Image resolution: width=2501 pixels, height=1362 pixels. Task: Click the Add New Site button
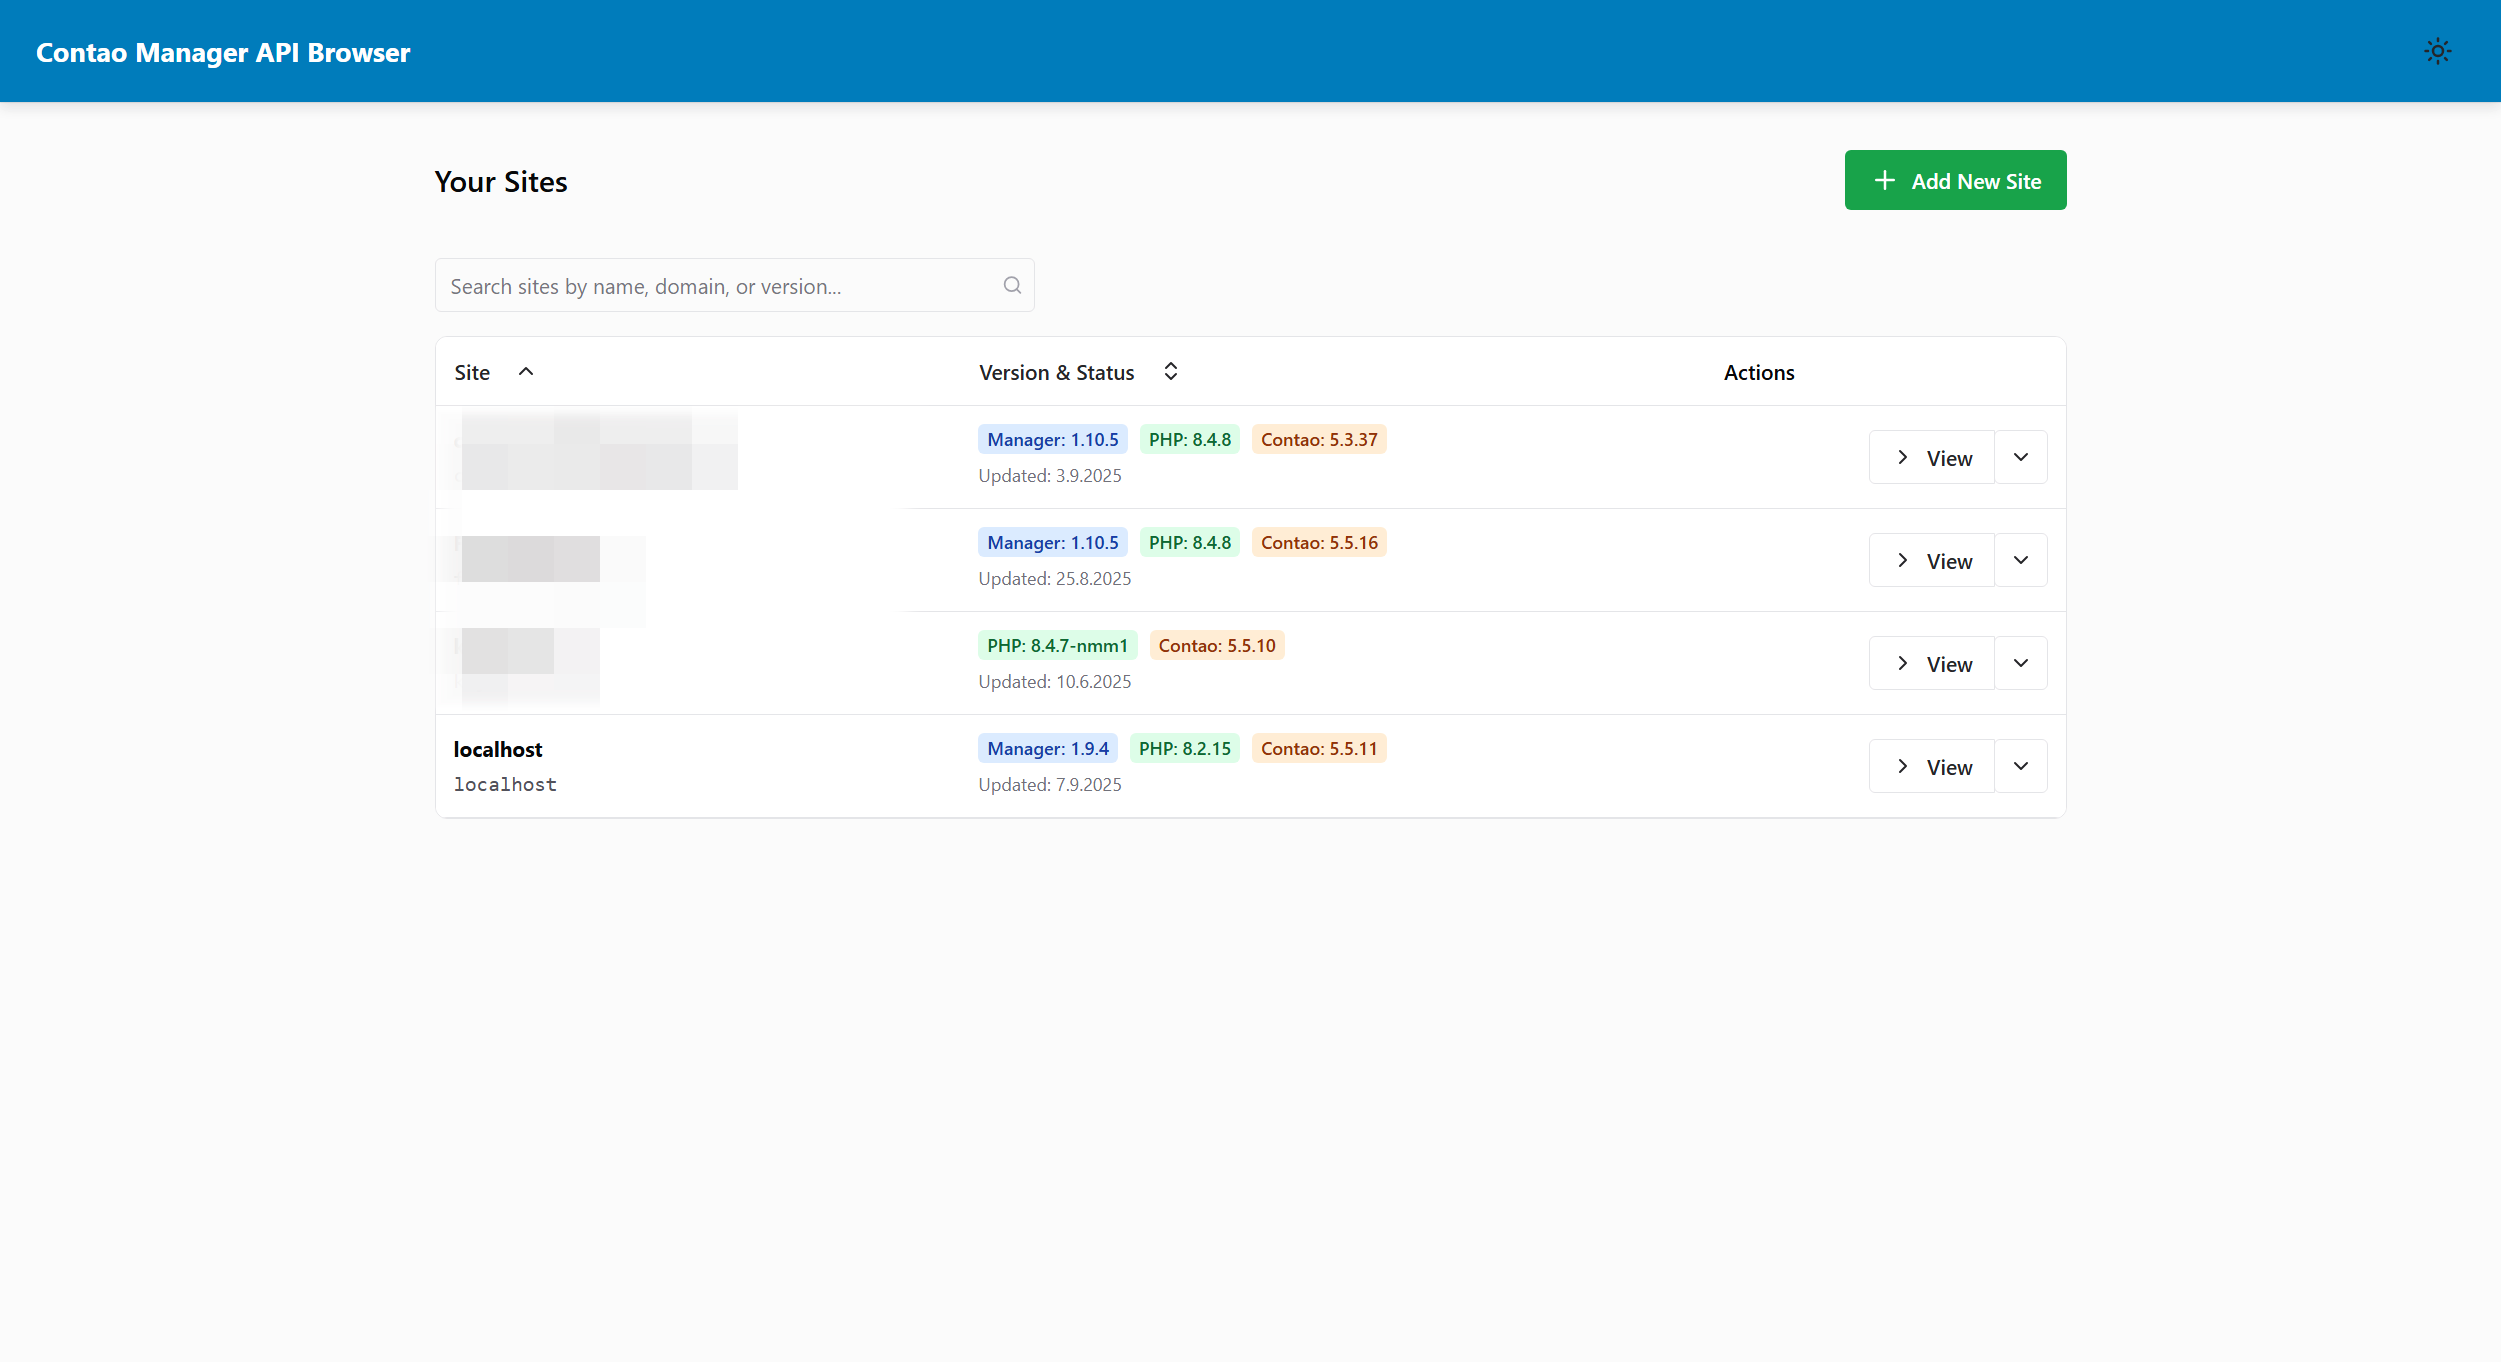[1955, 180]
